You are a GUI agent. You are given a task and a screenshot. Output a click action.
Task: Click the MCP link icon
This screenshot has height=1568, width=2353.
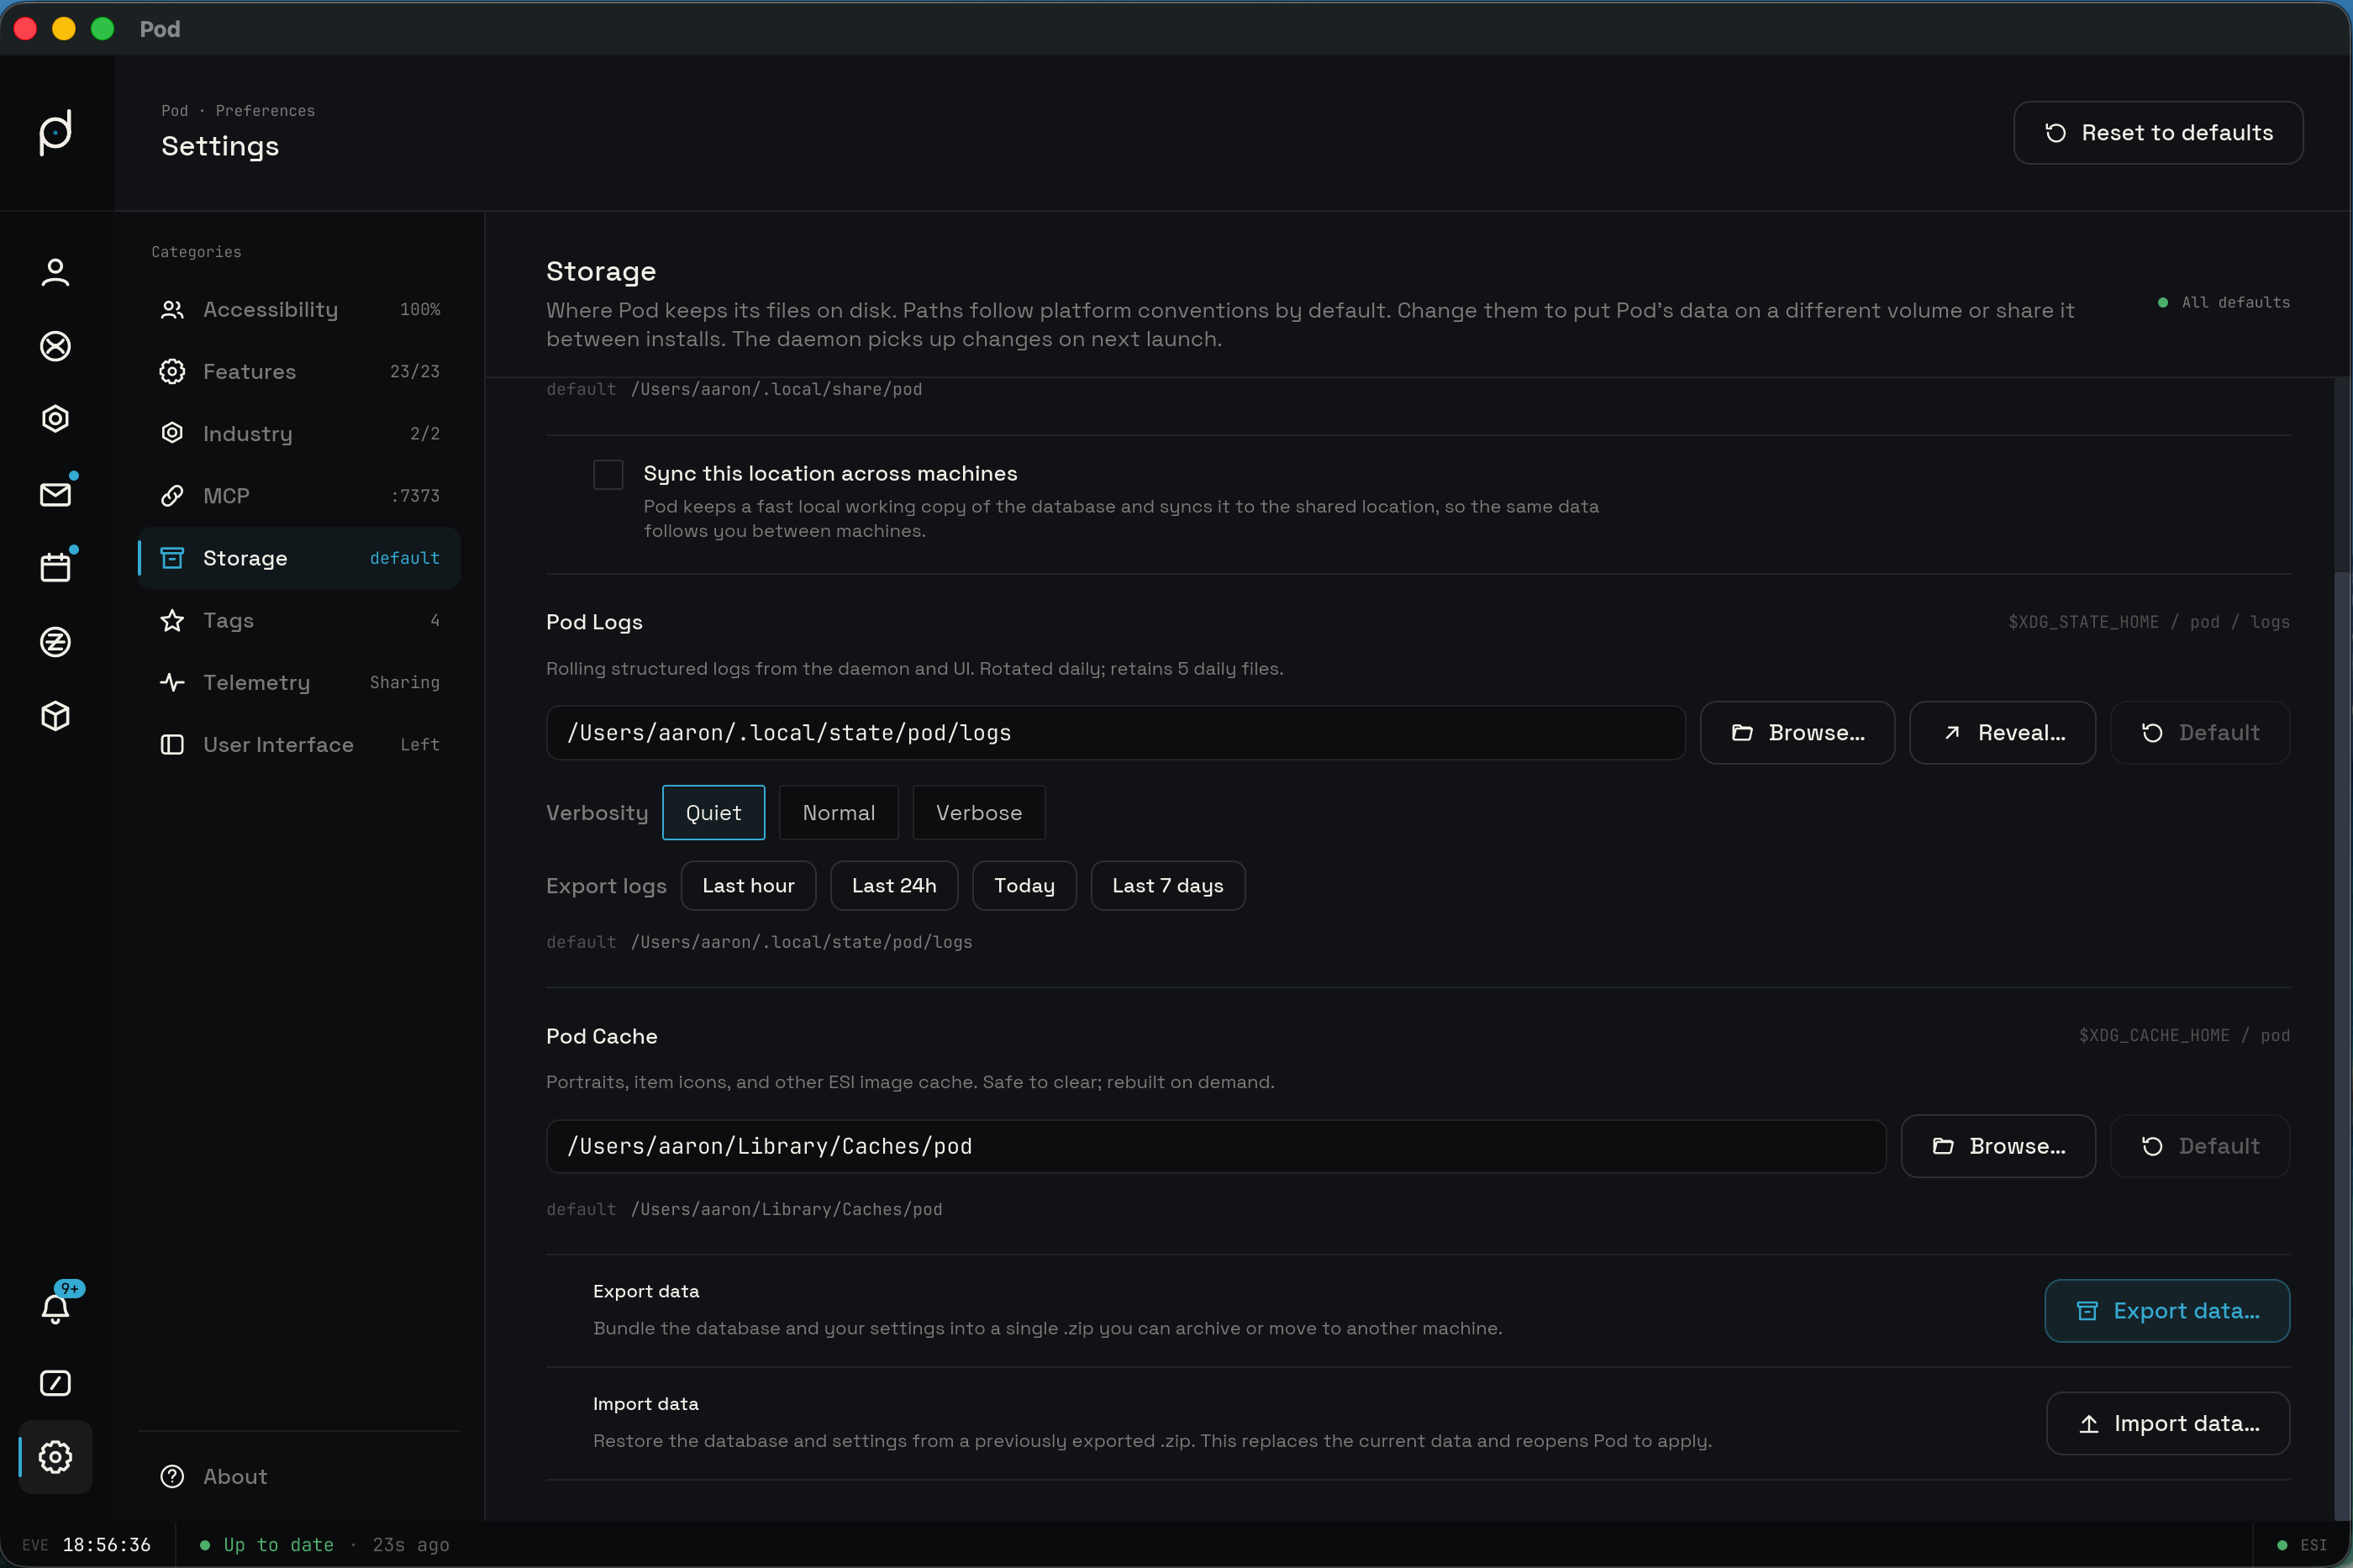pyautogui.click(x=172, y=496)
